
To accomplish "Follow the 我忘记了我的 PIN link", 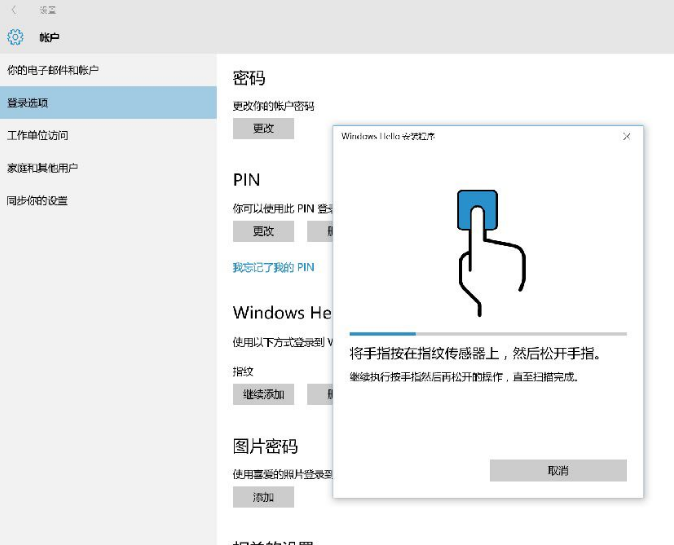I will pyautogui.click(x=273, y=267).
